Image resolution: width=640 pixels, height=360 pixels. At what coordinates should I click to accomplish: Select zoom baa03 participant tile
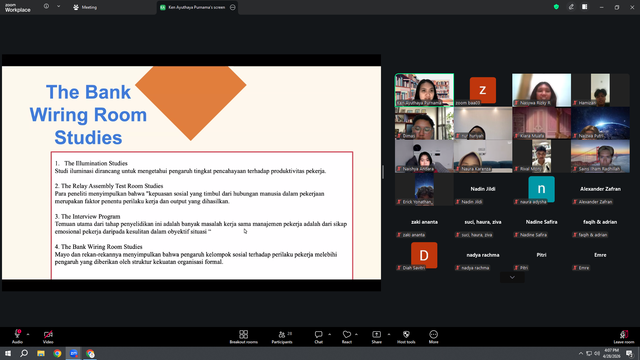(x=483, y=90)
